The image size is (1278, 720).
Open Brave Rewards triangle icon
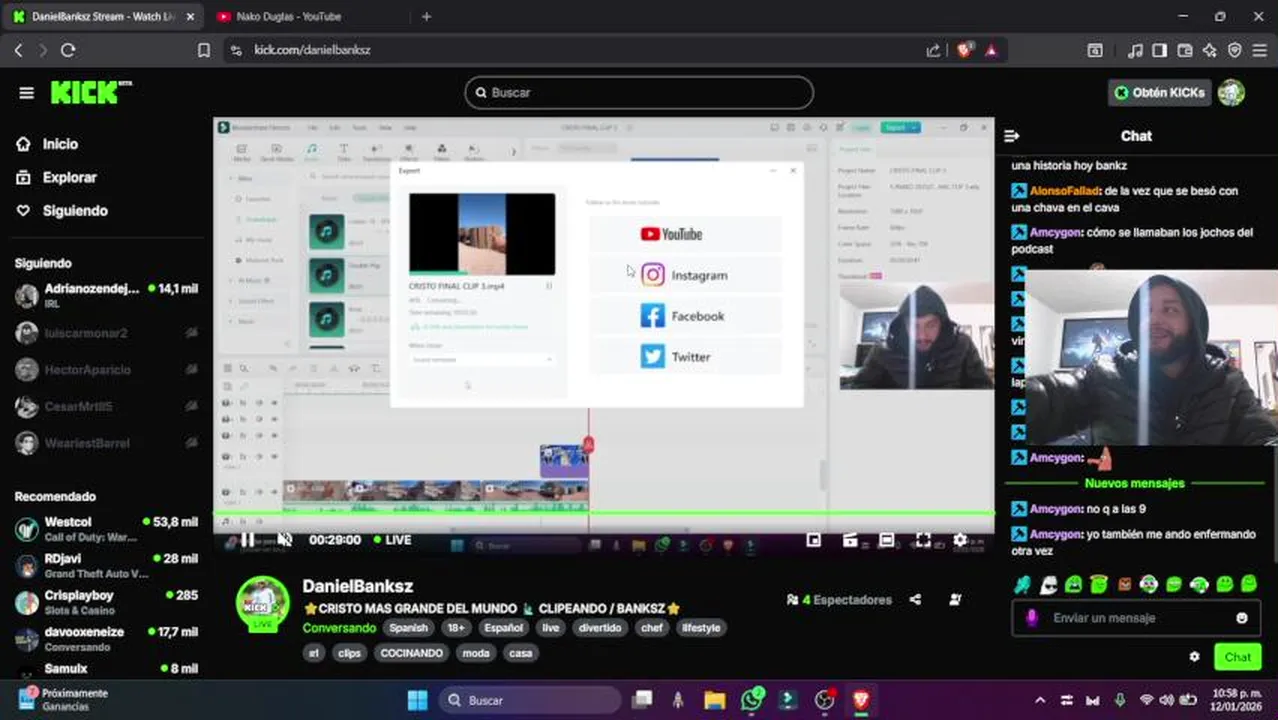tap(991, 50)
